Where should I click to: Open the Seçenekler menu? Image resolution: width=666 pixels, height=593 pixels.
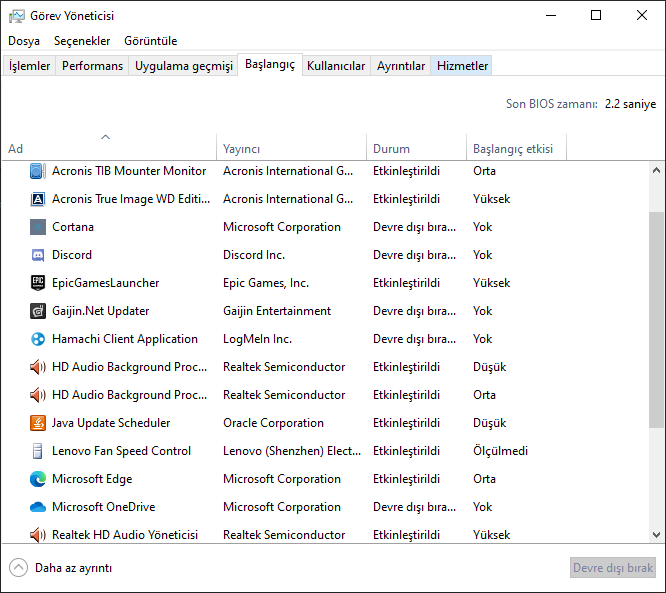pyautogui.click(x=82, y=41)
